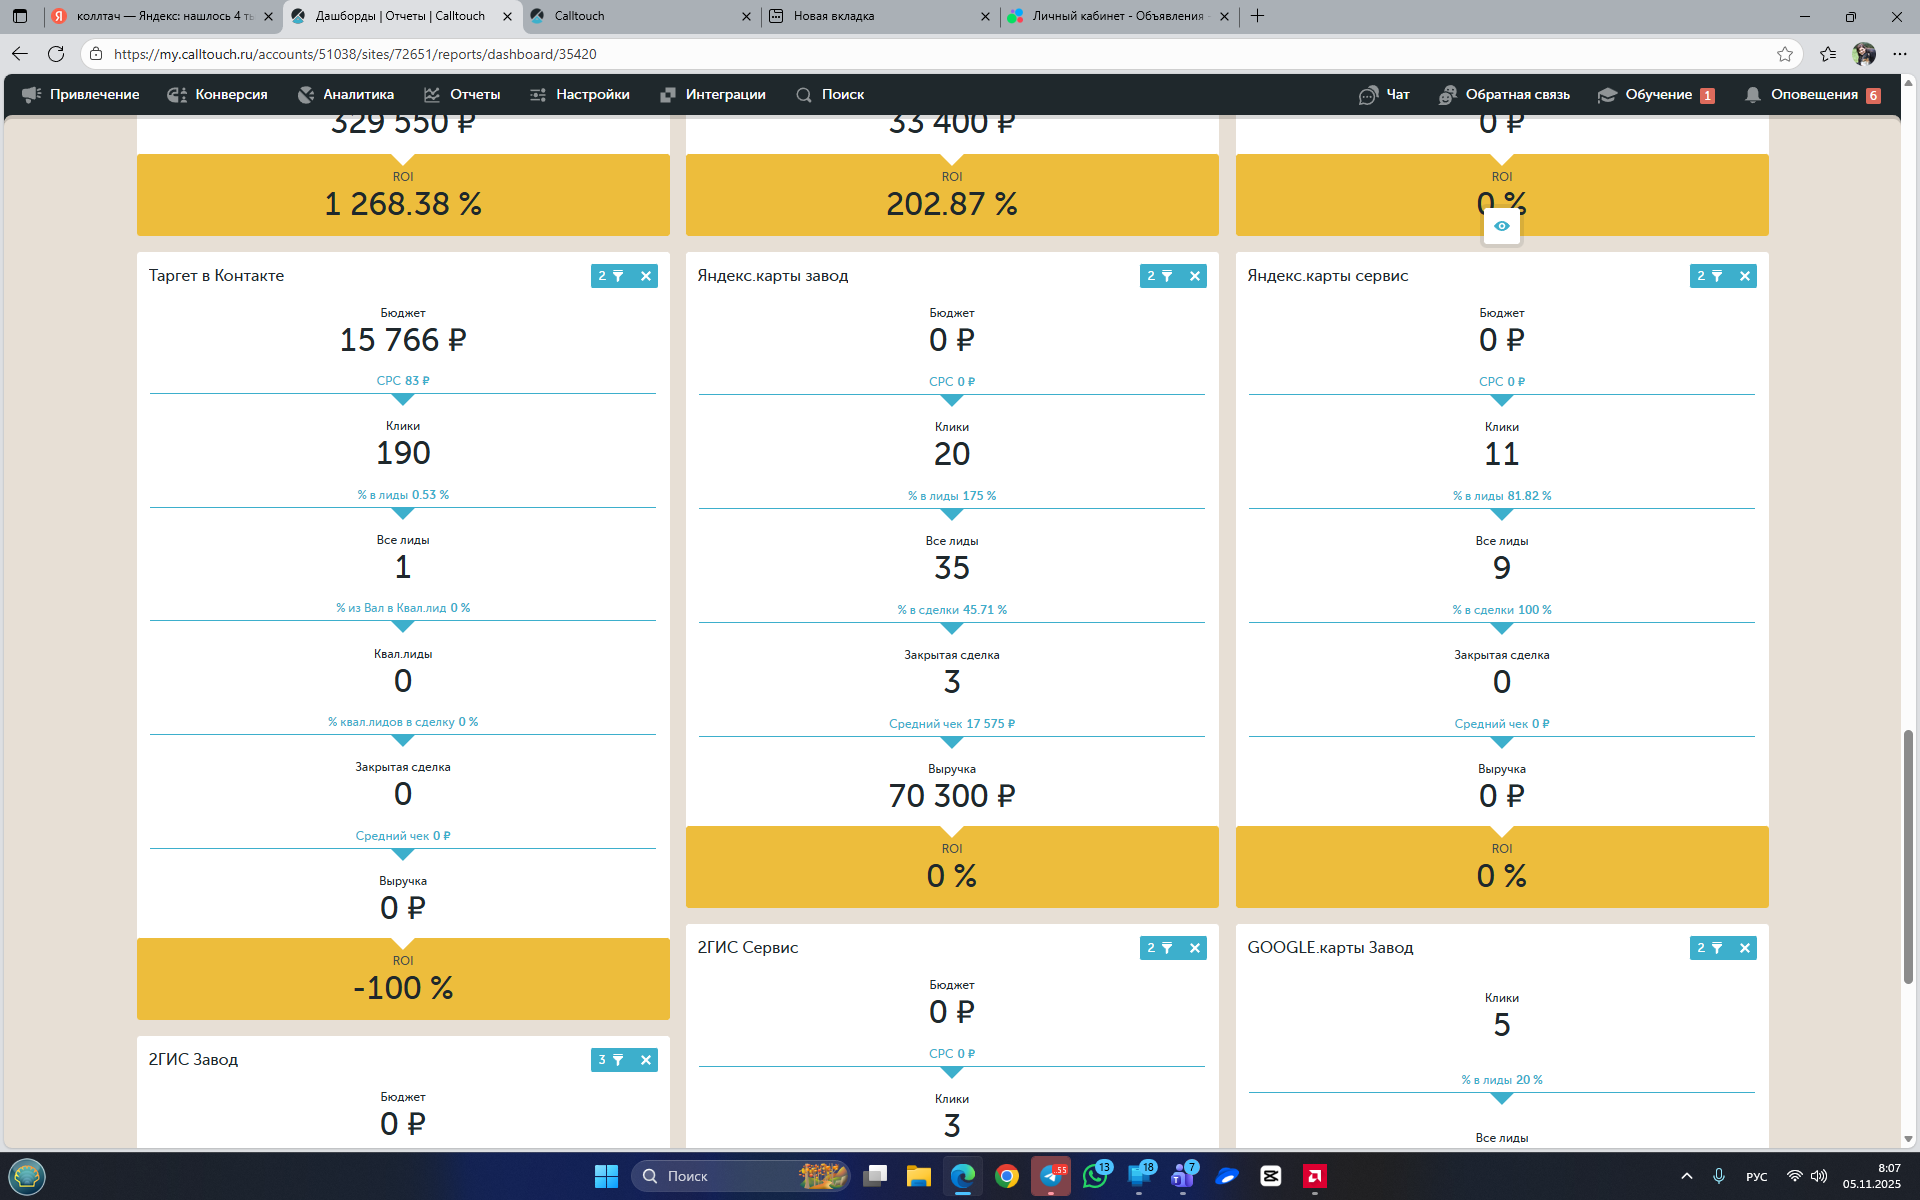Open the Windows Start menu
Image resolution: width=1920 pixels, height=1200 pixels.
click(x=606, y=1176)
